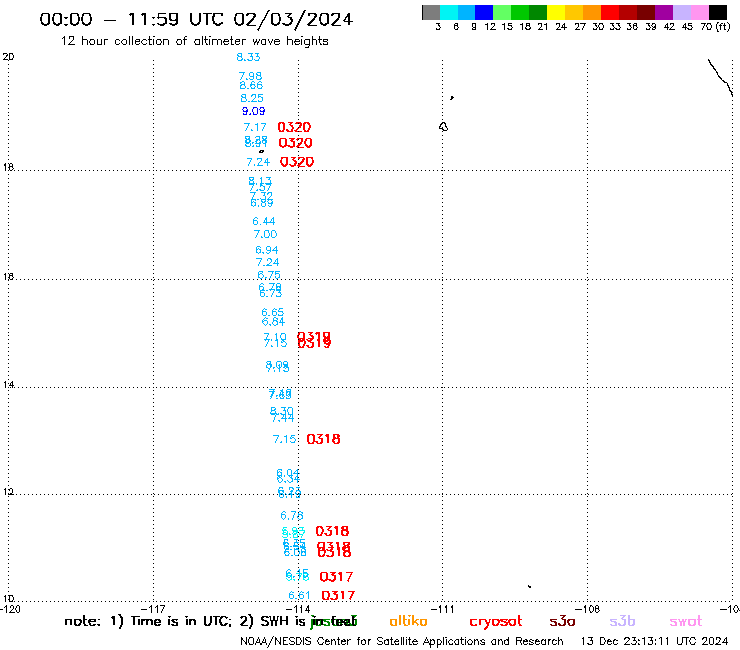
Task: Click the wave height value 6.76
Action: click(292, 515)
